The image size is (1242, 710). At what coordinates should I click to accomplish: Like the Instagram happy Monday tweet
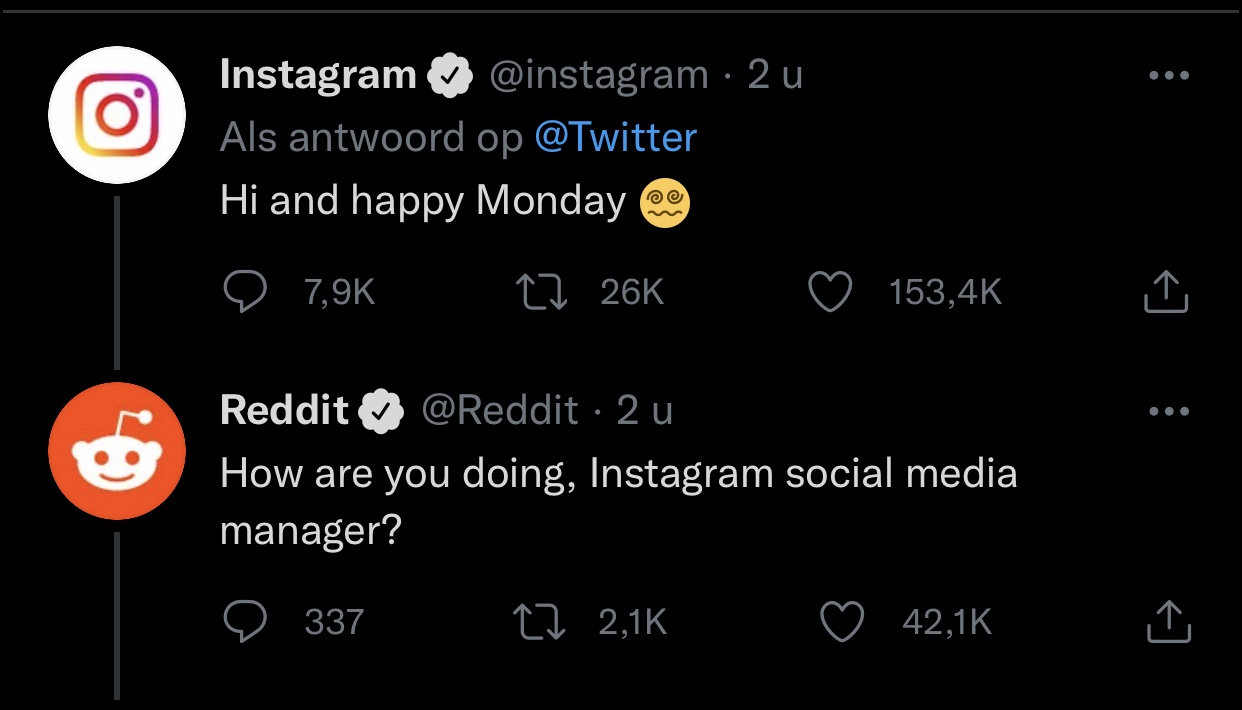point(830,292)
